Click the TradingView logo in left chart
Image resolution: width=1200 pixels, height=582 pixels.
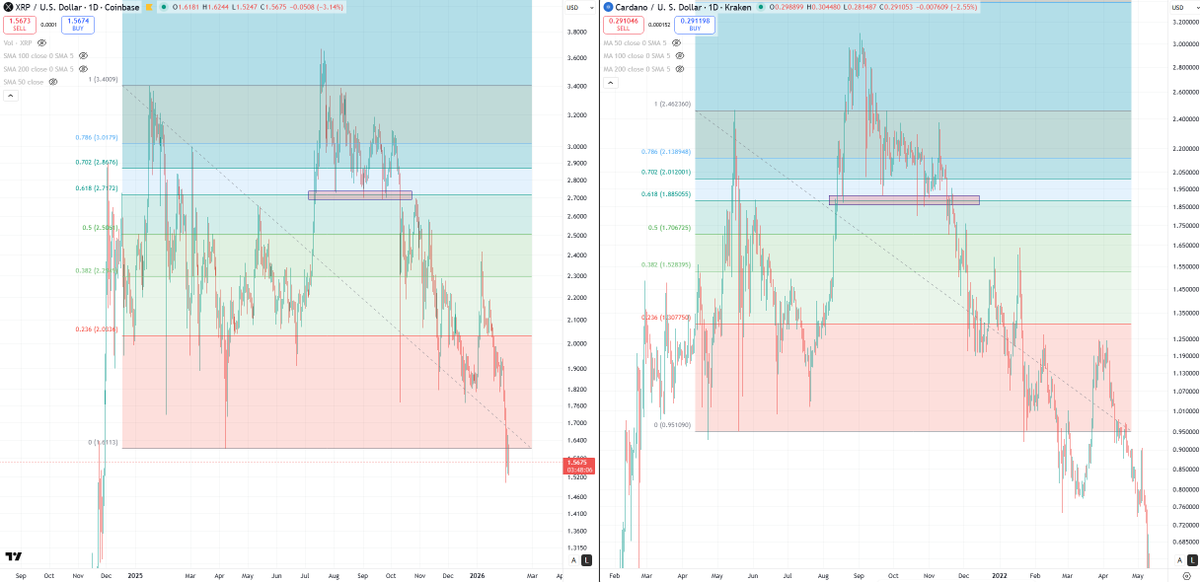pyautogui.click(x=13, y=557)
